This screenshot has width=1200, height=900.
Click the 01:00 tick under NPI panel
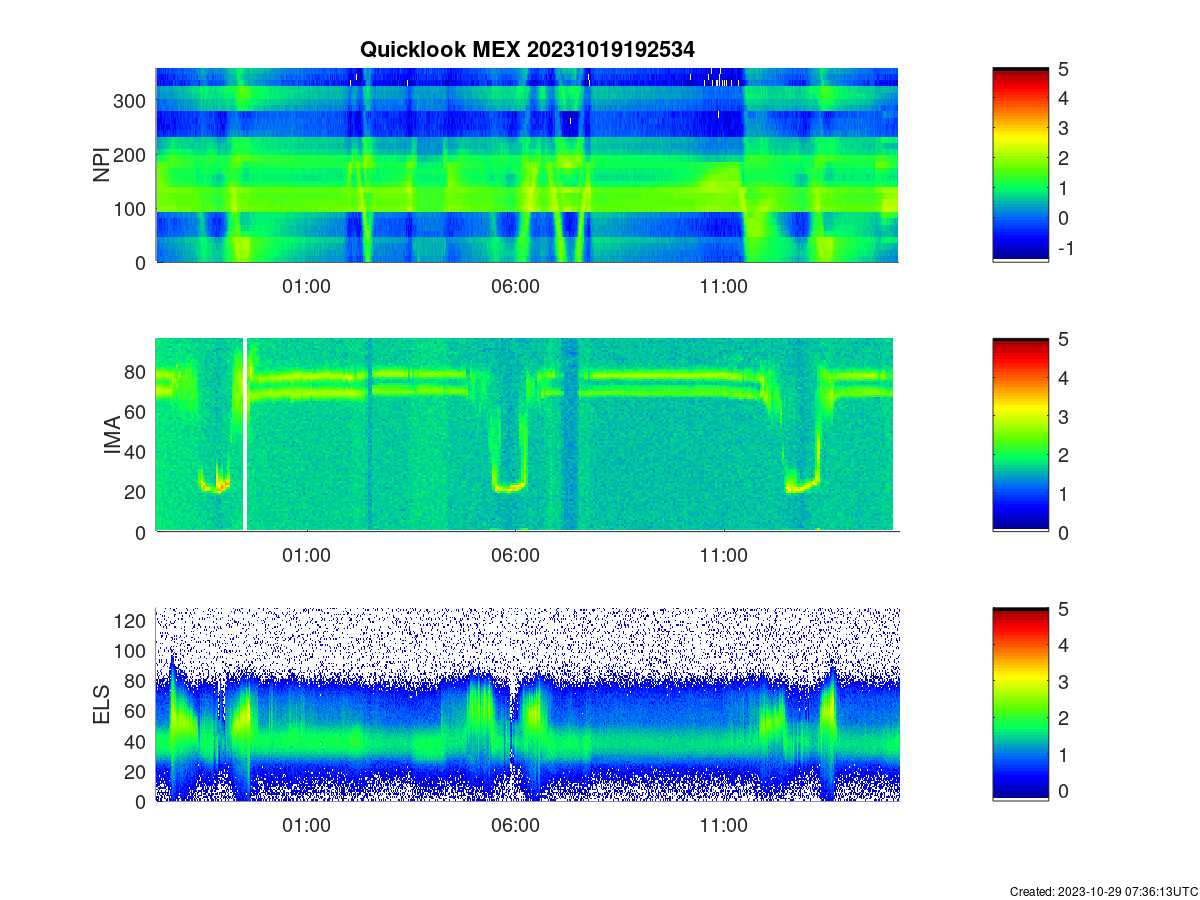click(x=307, y=285)
